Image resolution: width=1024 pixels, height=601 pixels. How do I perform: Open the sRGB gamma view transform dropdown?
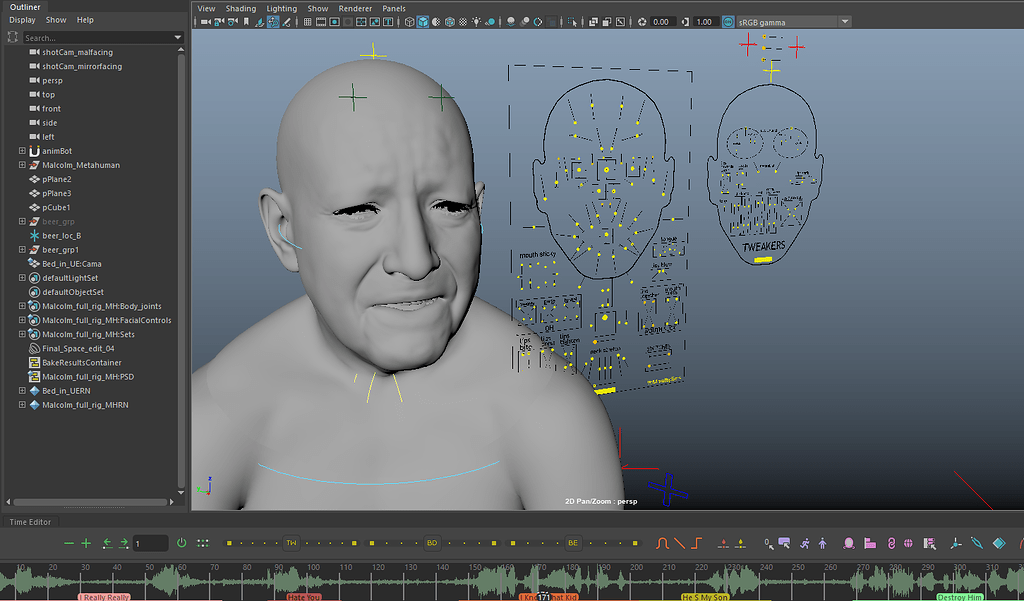click(845, 21)
